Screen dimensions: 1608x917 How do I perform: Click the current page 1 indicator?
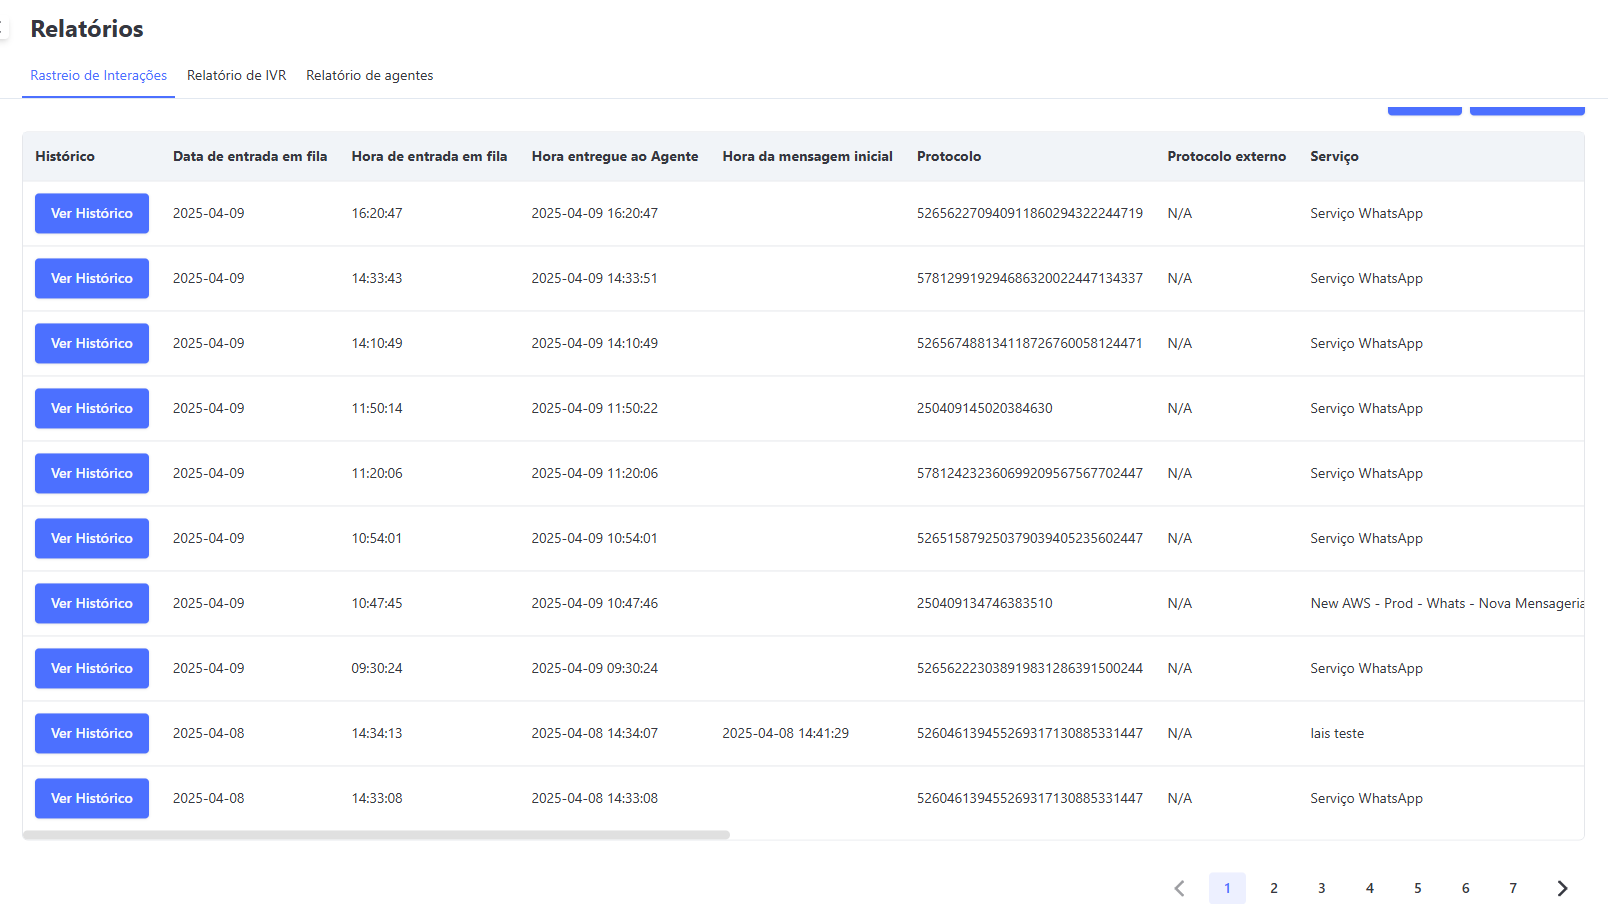click(1227, 888)
